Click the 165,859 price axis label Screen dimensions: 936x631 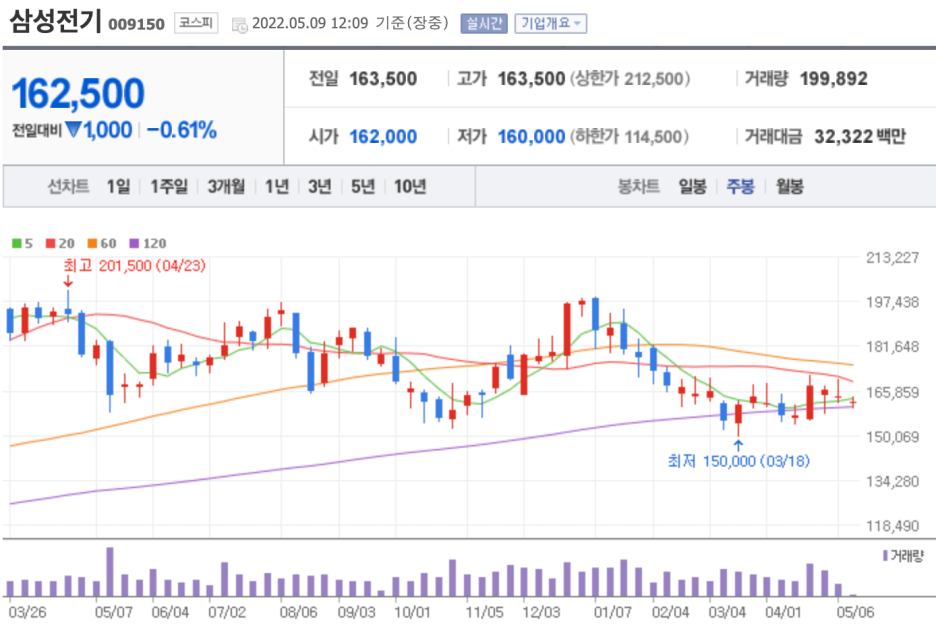(x=892, y=392)
